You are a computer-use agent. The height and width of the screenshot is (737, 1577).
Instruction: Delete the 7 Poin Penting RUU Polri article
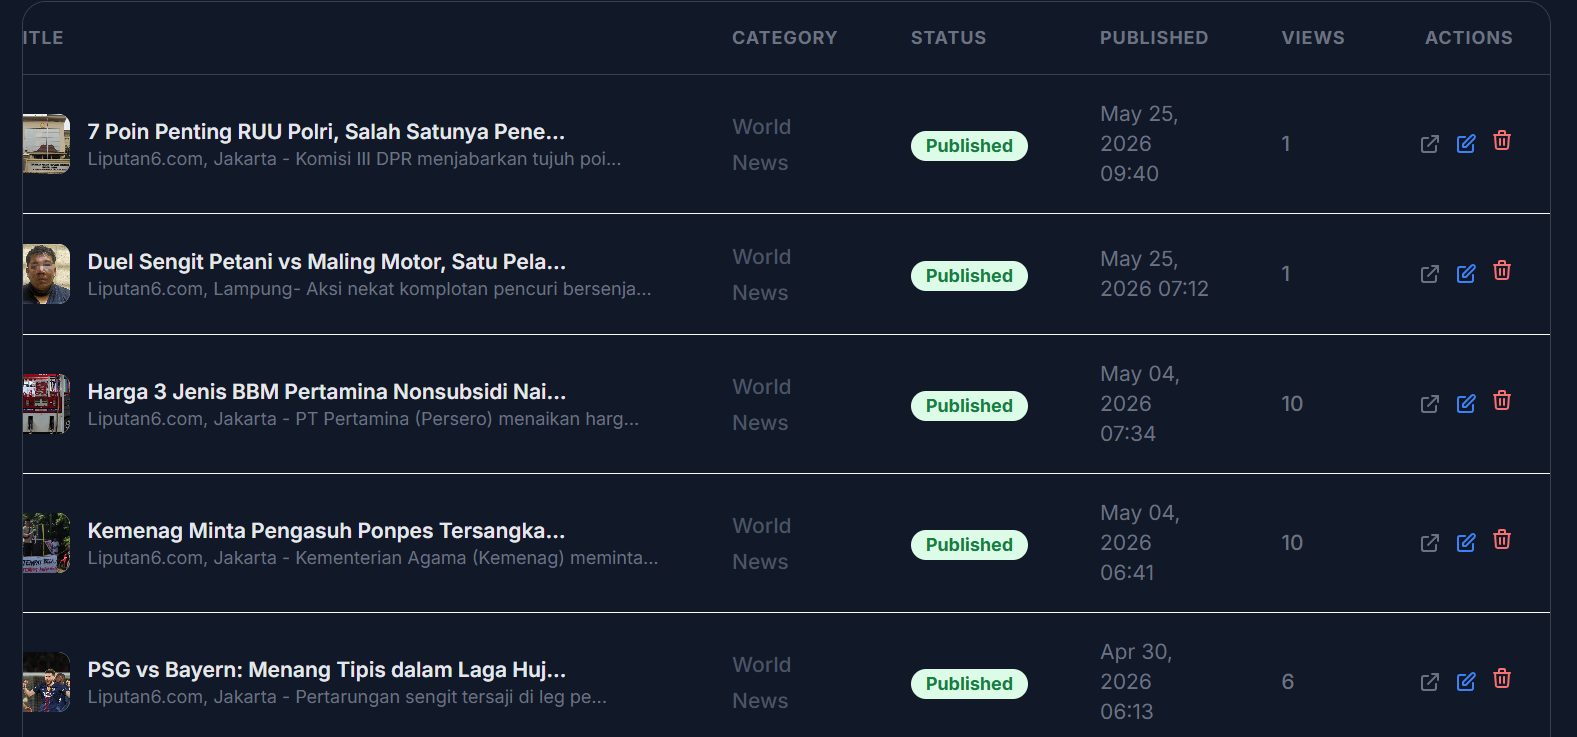click(1502, 141)
